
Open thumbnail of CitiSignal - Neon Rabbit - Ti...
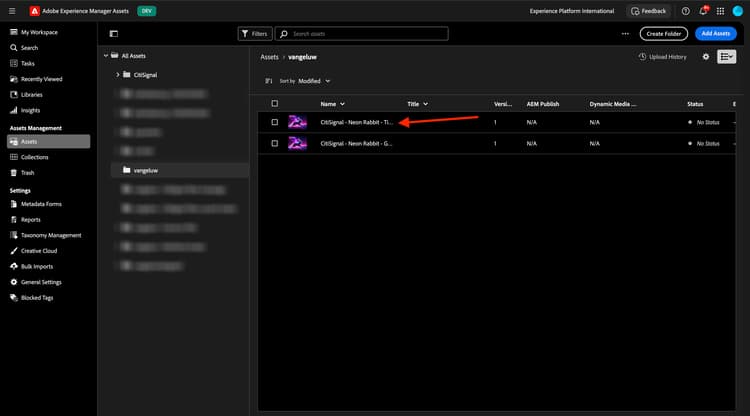pos(297,122)
